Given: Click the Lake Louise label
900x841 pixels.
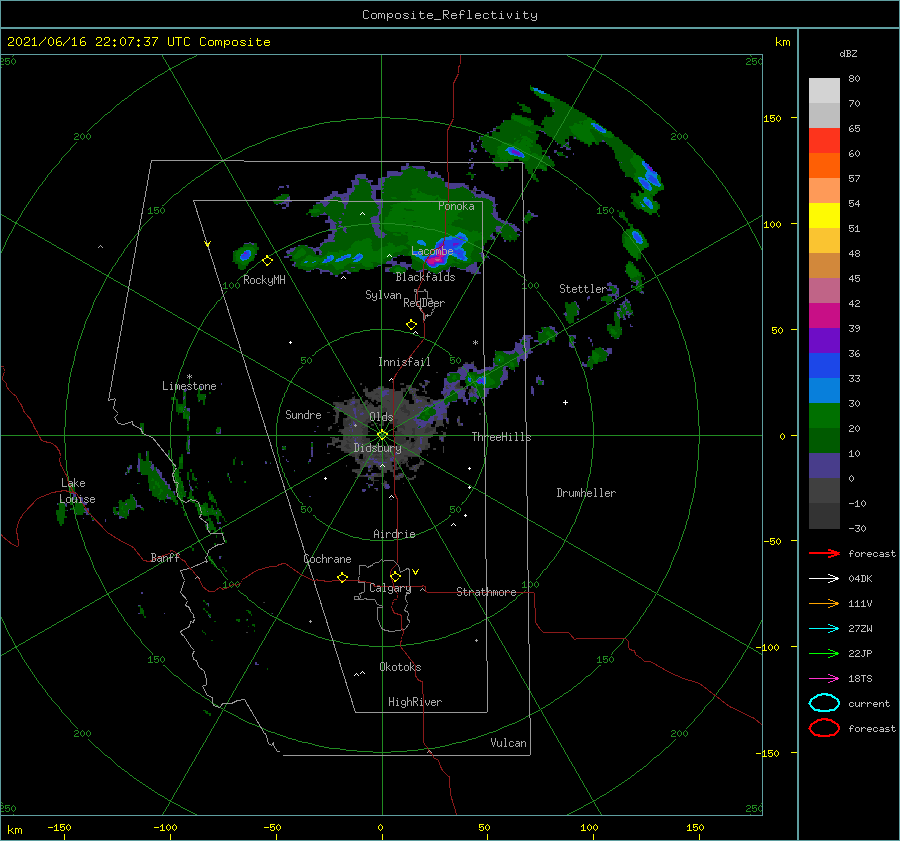Looking at the screenshot, I should click(x=77, y=491).
